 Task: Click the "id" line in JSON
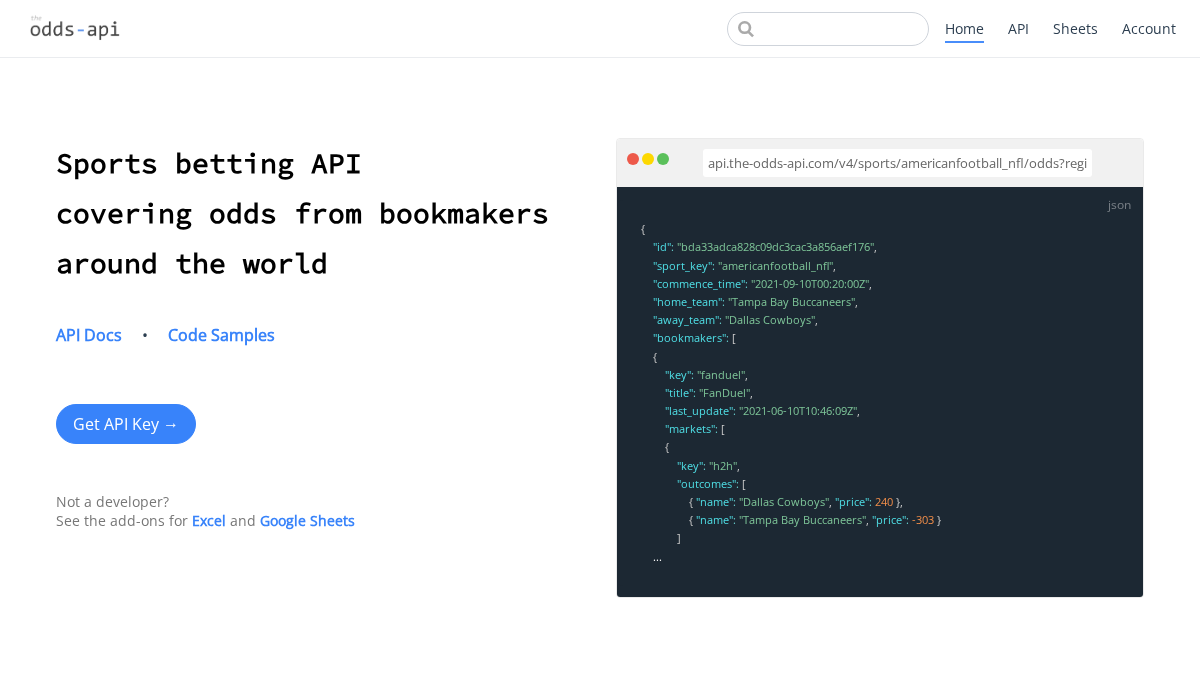765,247
